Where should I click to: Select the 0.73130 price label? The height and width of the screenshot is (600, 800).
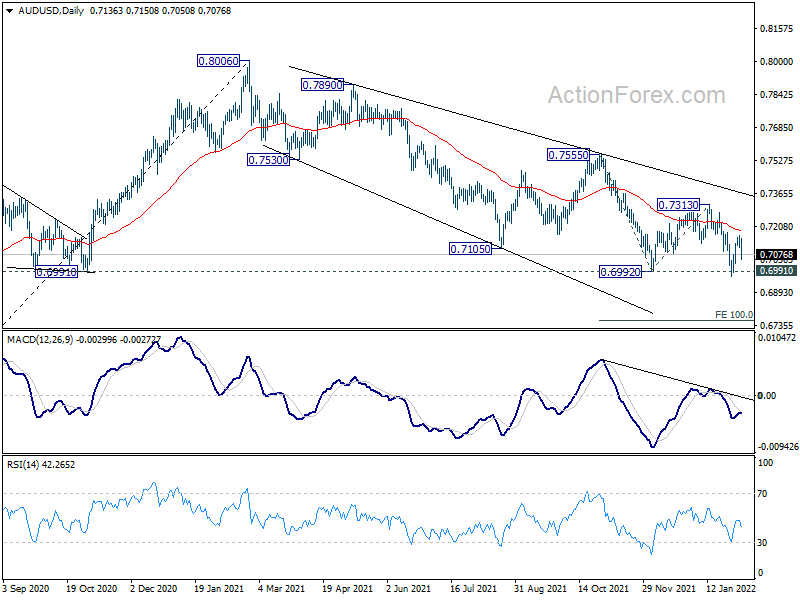point(678,205)
